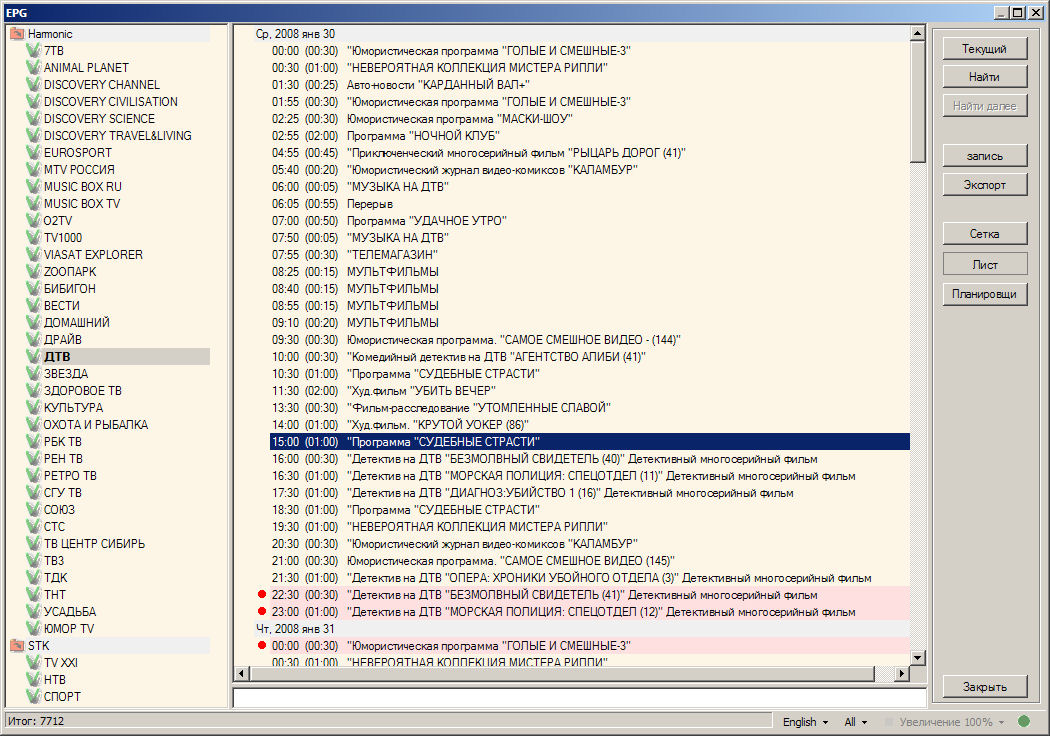Open the All filter dropdown

pos(855,722)
